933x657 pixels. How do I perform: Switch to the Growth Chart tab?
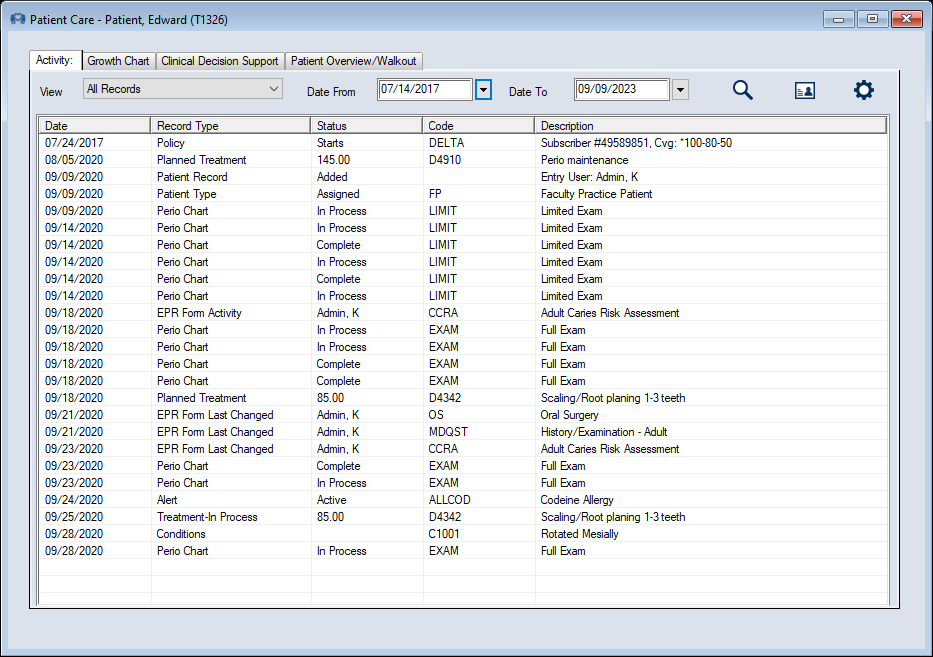click(118, 61)
